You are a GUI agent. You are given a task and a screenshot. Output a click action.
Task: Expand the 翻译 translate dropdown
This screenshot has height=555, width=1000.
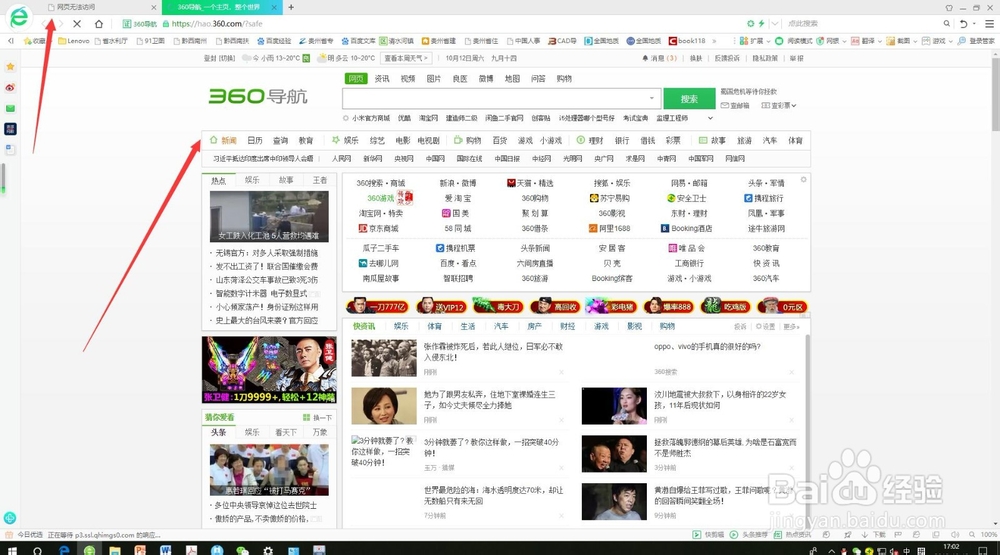(879, 41)
